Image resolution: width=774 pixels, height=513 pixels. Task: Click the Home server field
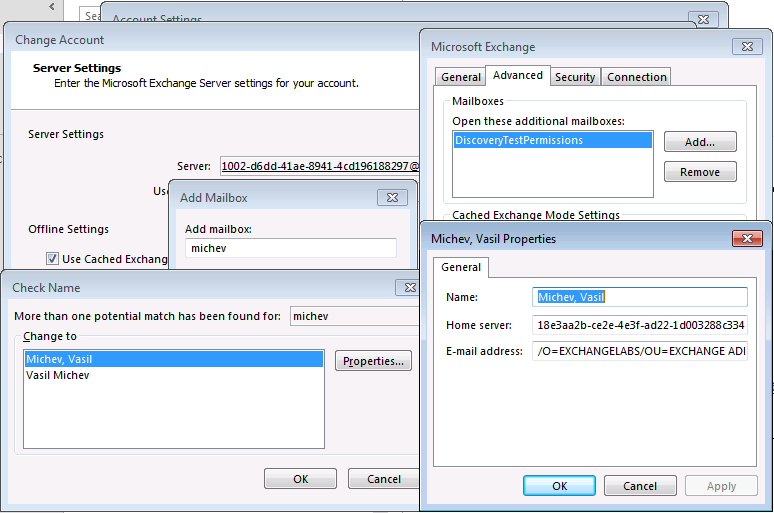pyautogui.click(x=640, y=325)
